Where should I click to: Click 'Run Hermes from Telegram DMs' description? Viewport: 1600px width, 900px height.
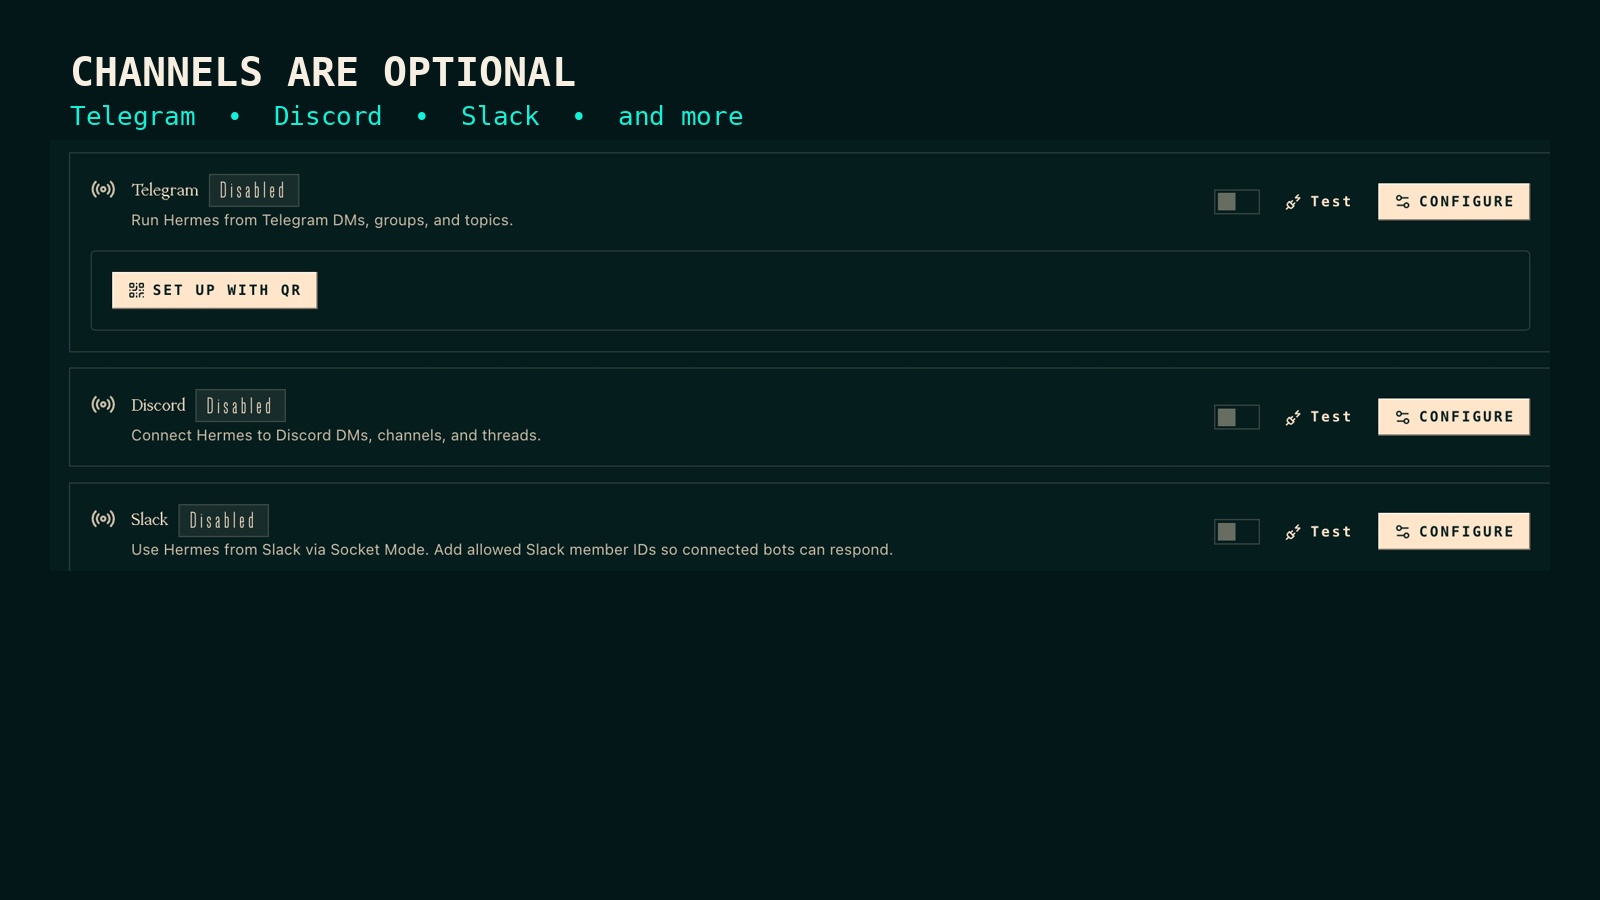pyautogui.click(x=322, y=220)
